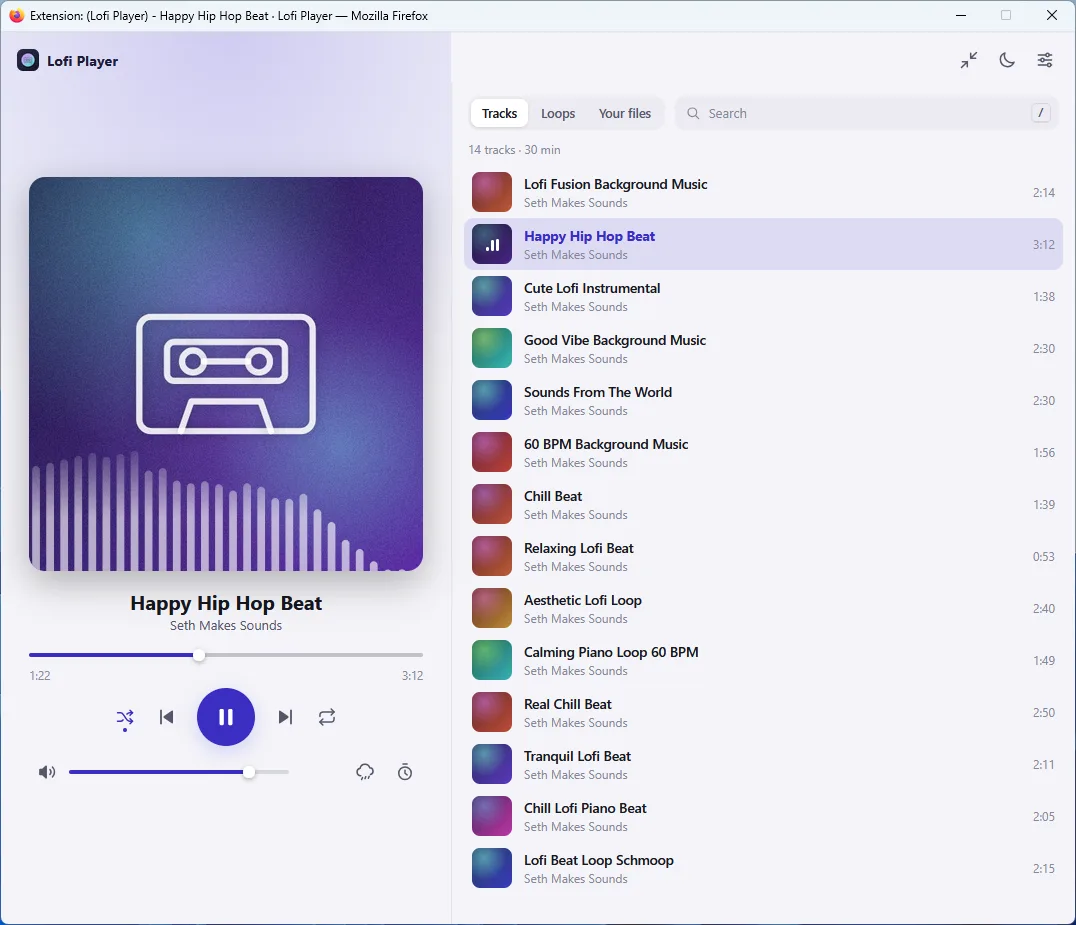Click the search magnifier icon
The height and width of the screenshot is (925, 1076).
(x=693, y=113)
